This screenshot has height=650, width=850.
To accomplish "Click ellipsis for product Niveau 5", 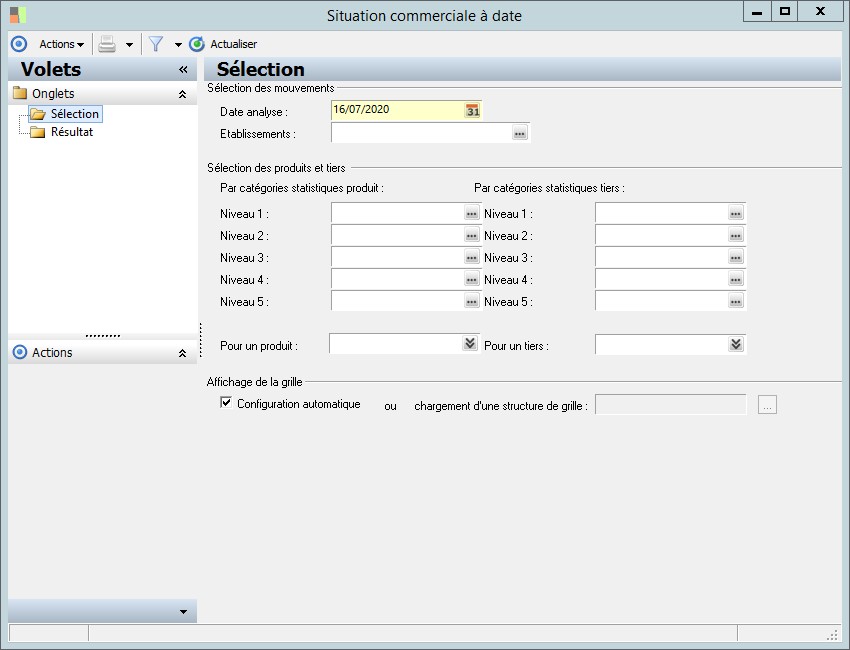I will tap(471, 302).
